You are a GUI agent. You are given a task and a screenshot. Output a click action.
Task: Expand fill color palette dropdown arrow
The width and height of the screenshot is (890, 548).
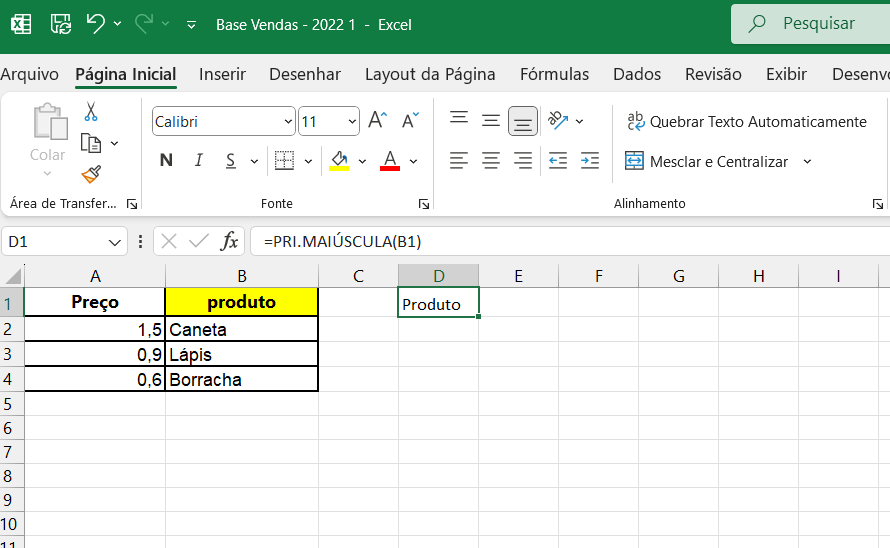pos(362,161)
